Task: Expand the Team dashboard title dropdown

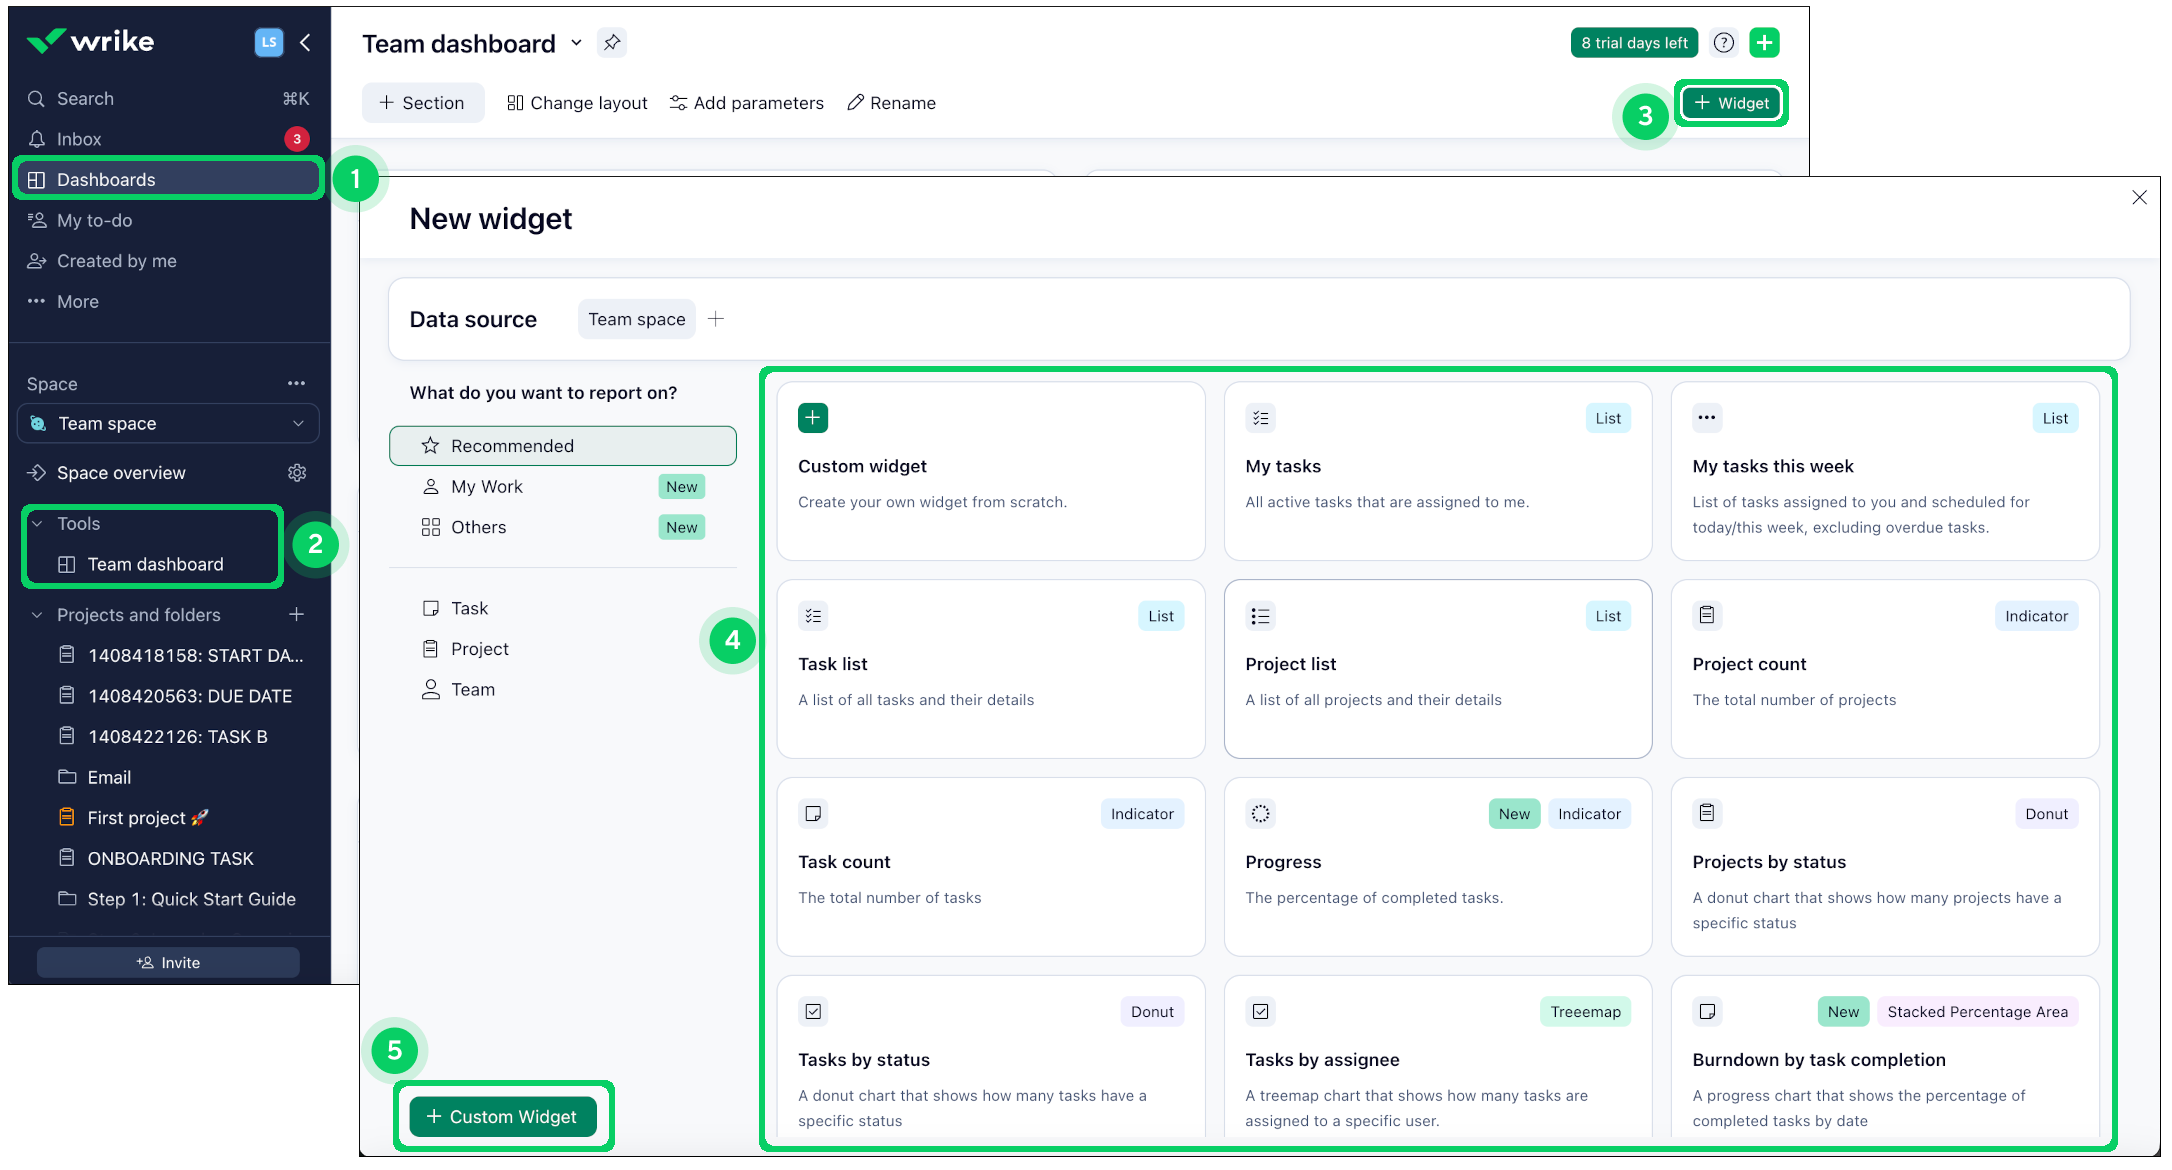Action: [x=576, y=43]
